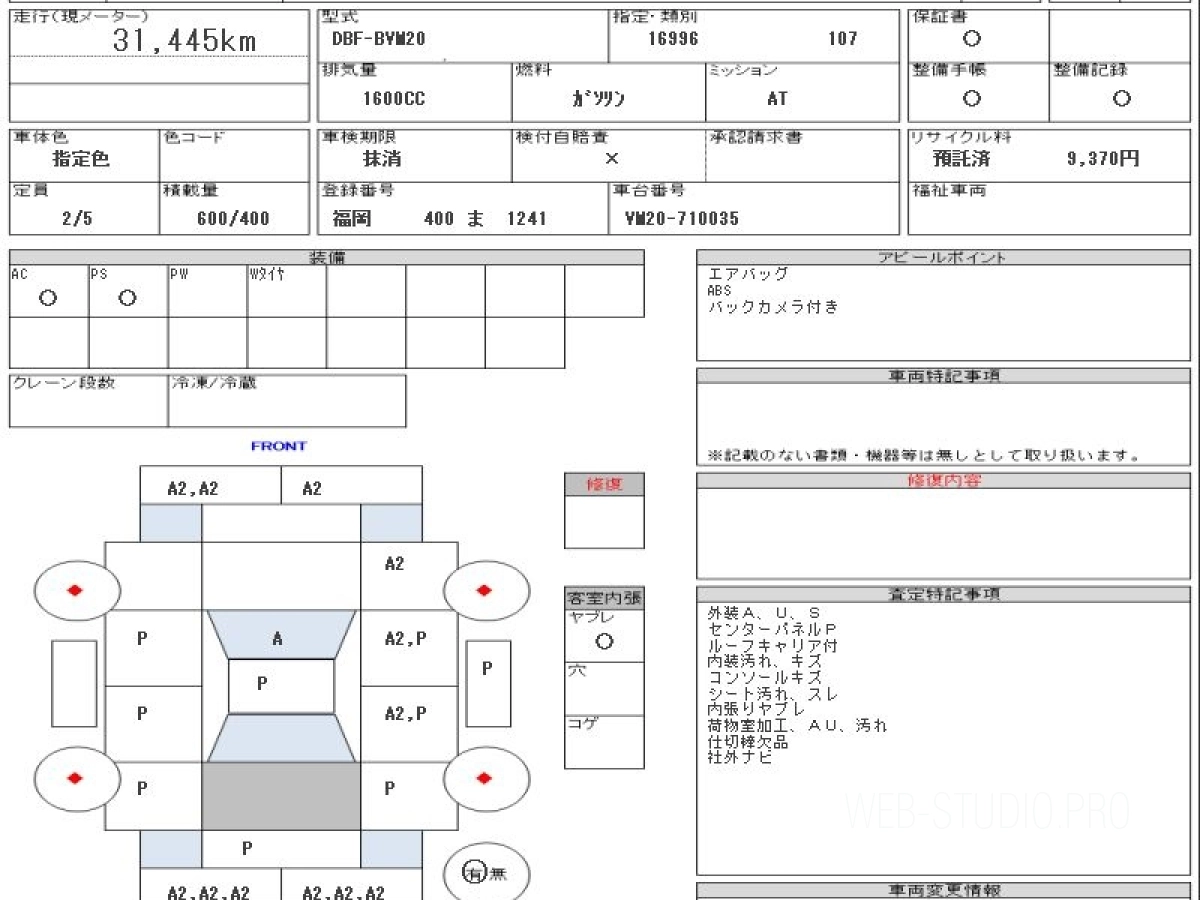1200x900 pixels.
Task: Click designation number 16996
Action: tap(673, 39)
